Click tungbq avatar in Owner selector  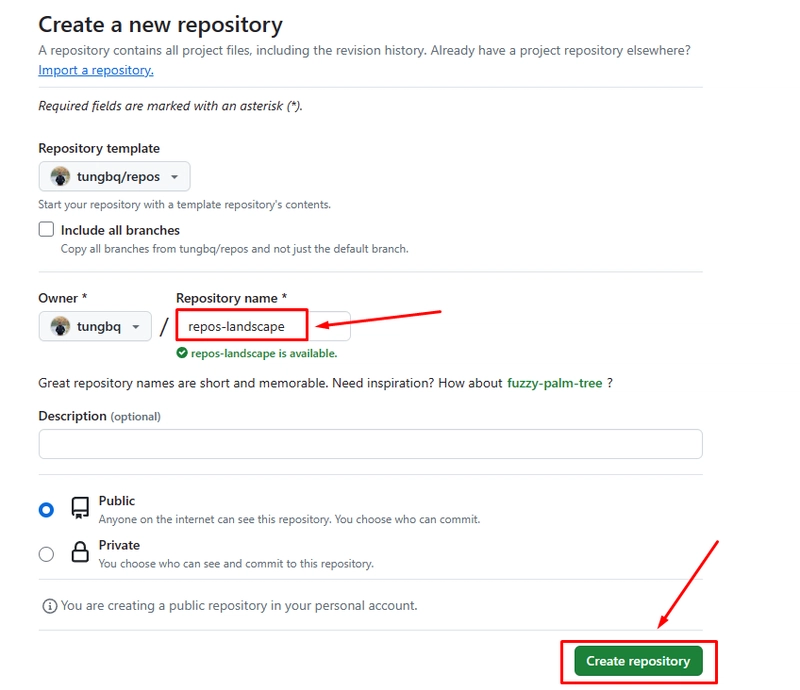(60, 326)
